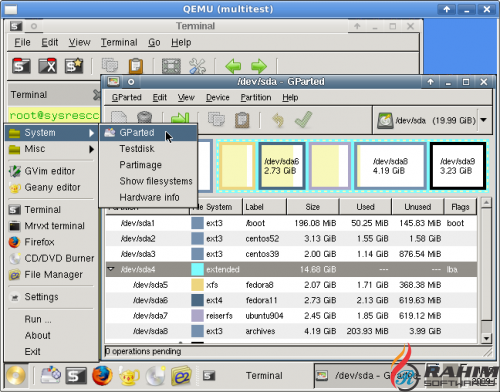Image resolution: width=500 pixels, height=392 pixels.
Task: Click the Fullscreen icon in Terminal toolbar
Action: point(171,66)
